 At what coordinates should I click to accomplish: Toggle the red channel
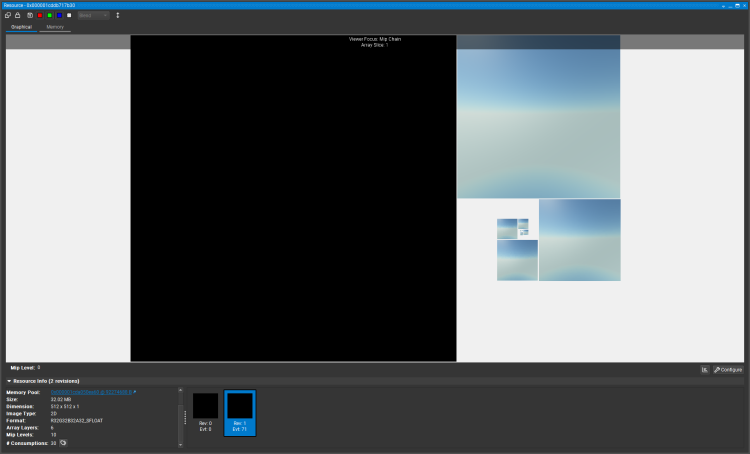(x=40, y=15)
